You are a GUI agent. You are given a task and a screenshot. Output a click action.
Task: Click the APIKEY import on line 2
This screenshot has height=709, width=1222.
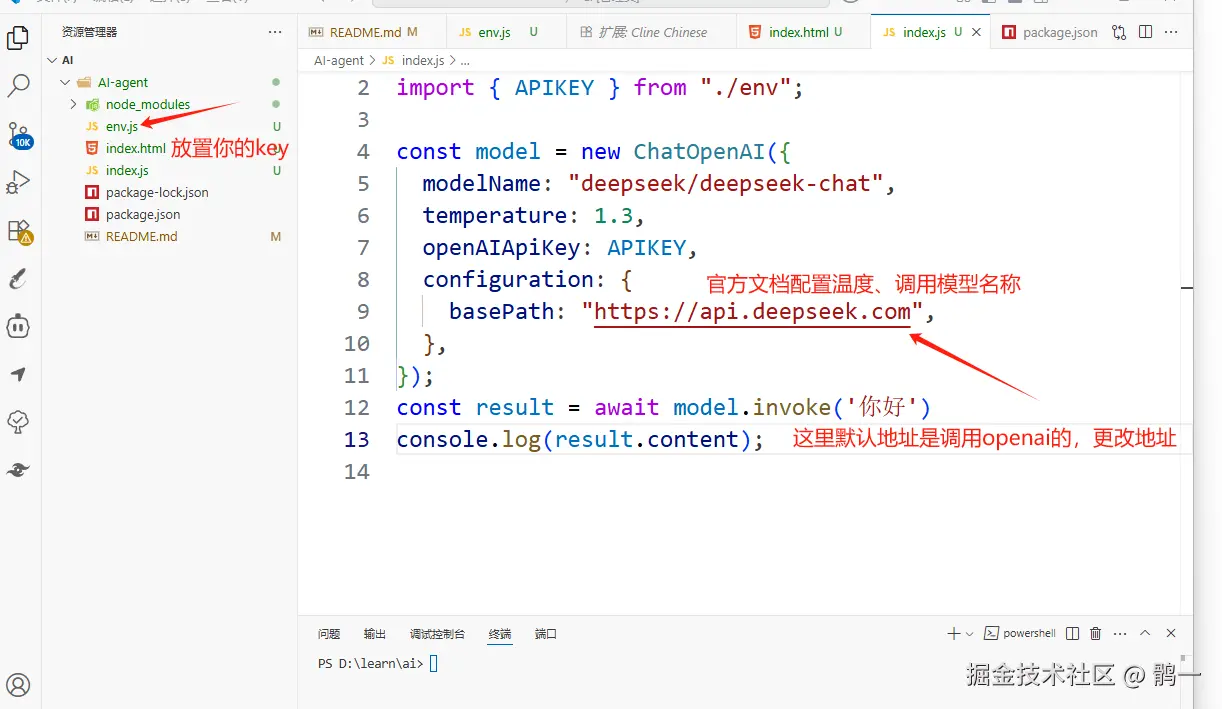point(554,87)
